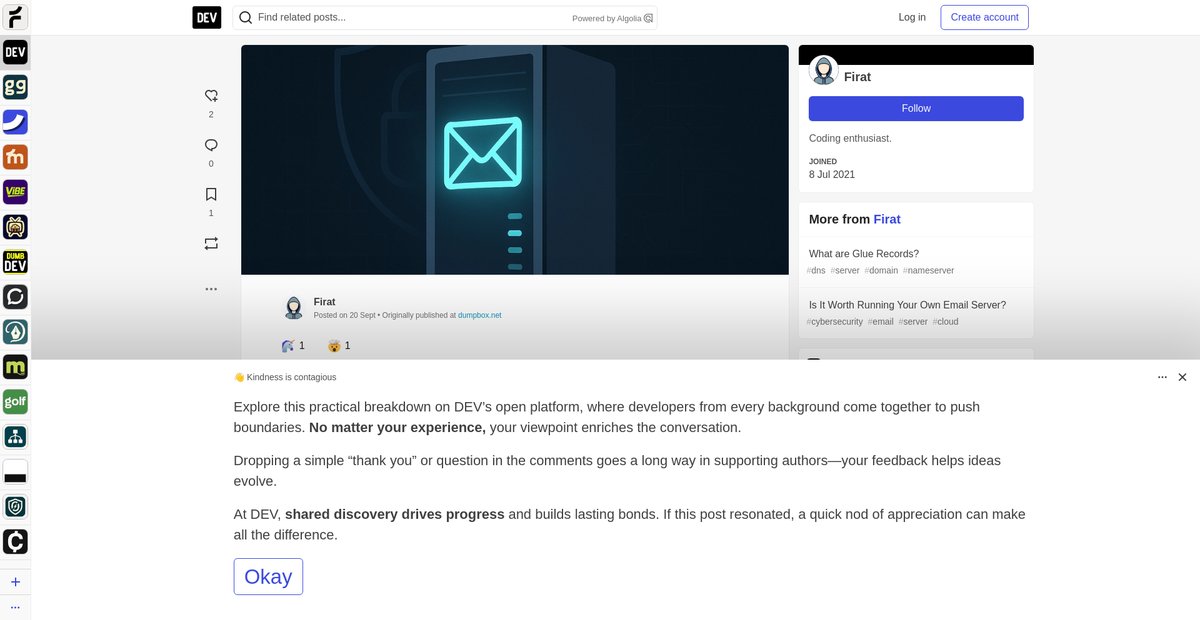Open the black 'C' community icon
Viewport: 1200px width, 620px height.
point(15,542)
